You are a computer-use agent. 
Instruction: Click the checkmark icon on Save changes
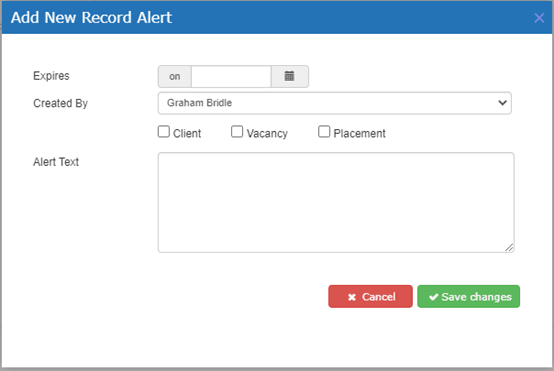pyautogui.click(x=434, y=297)
